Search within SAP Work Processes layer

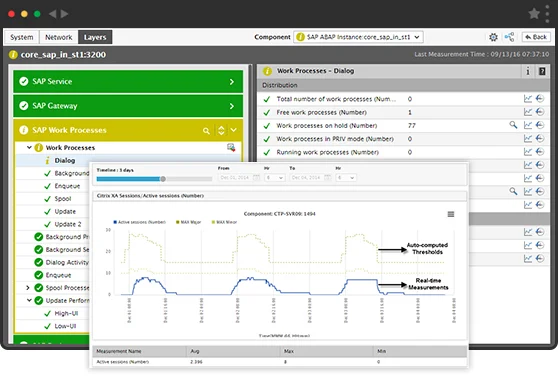click(206, 131)
